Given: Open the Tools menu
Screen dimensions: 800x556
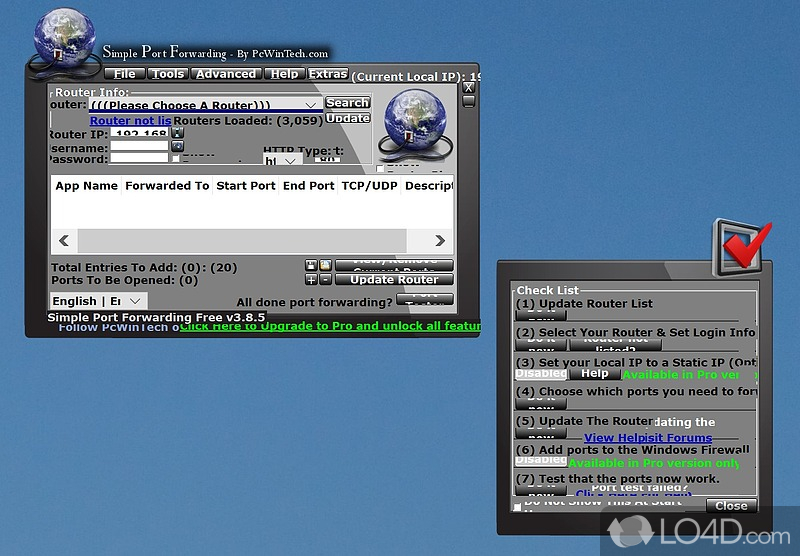Looking at the screenshot, I should point(168,74).
